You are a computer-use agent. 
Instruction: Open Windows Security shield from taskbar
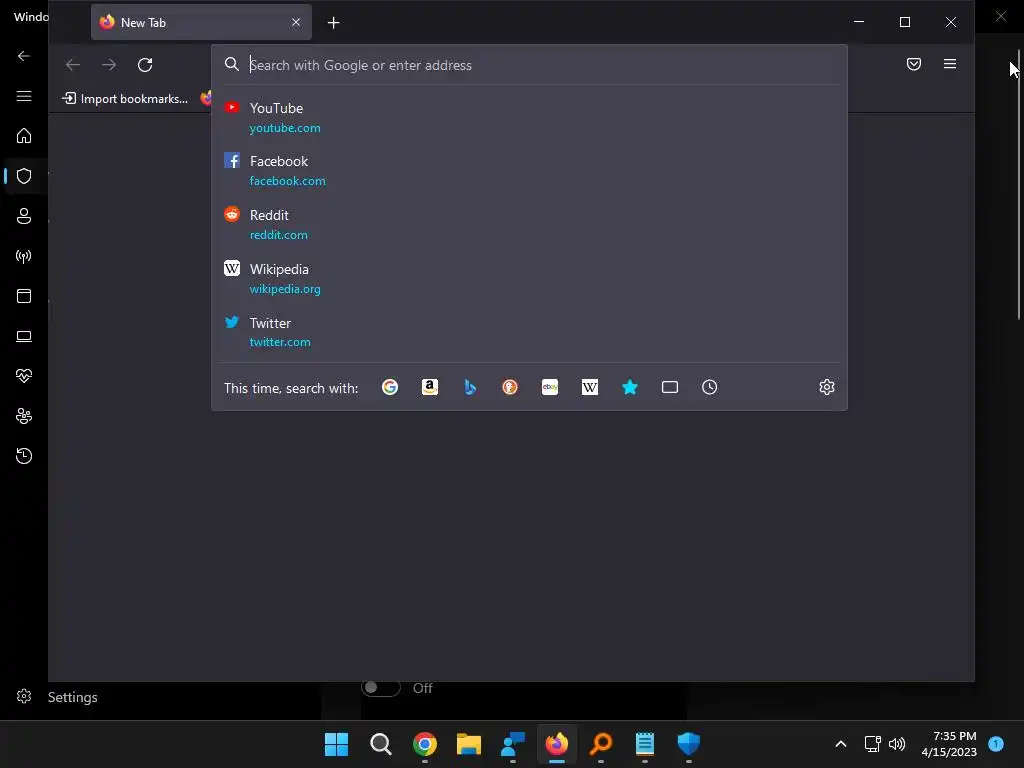[688, 744]
